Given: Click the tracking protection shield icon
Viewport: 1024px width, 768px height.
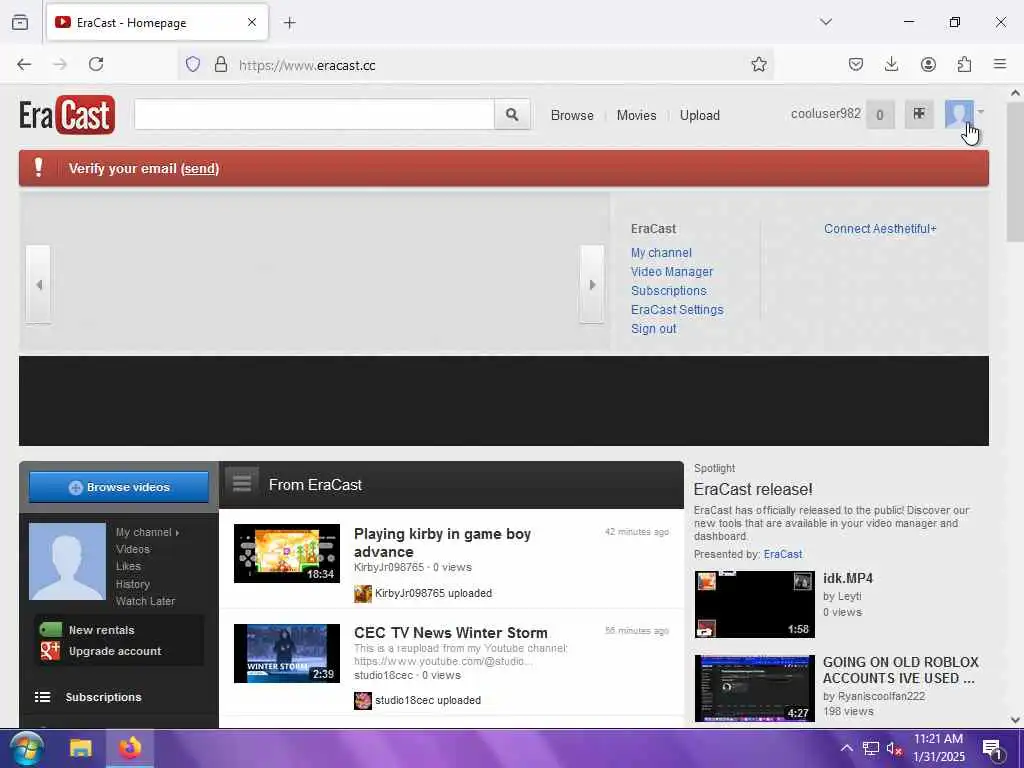Looking at the screenshot, I should tap(193, 65).
